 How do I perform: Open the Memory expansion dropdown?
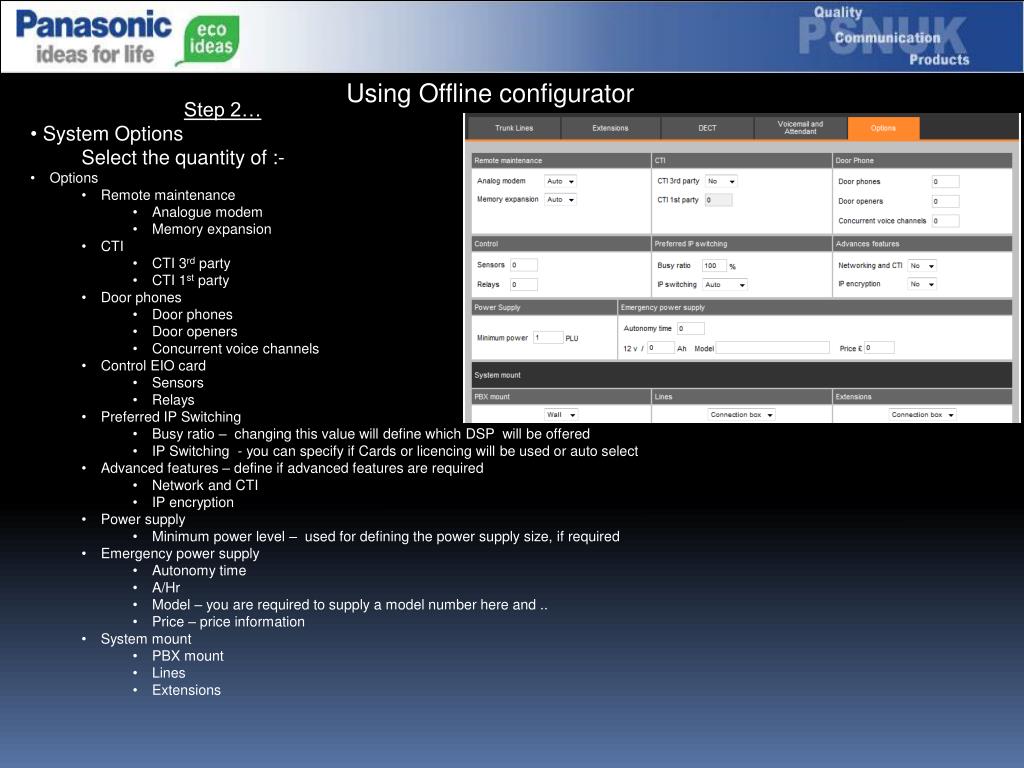(560, 200)
